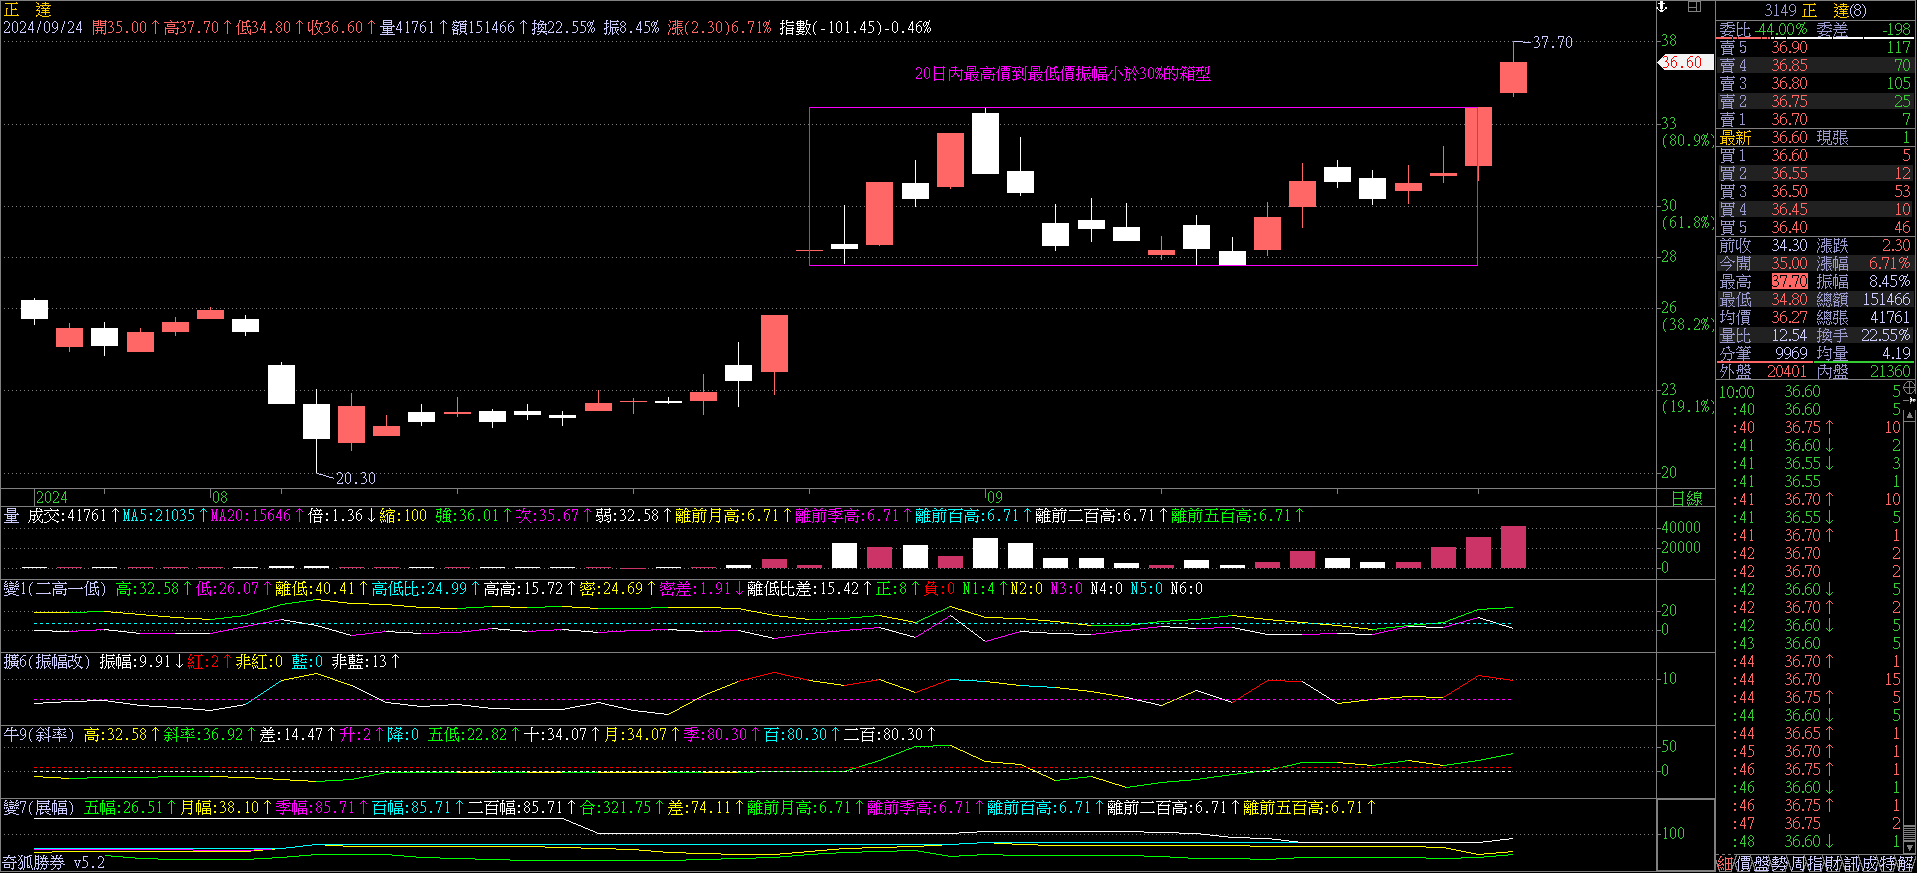Screen dimensions: 1917x873
Task: Click the latest red candlestick at 36.60
Action: tap(1513, 77)
